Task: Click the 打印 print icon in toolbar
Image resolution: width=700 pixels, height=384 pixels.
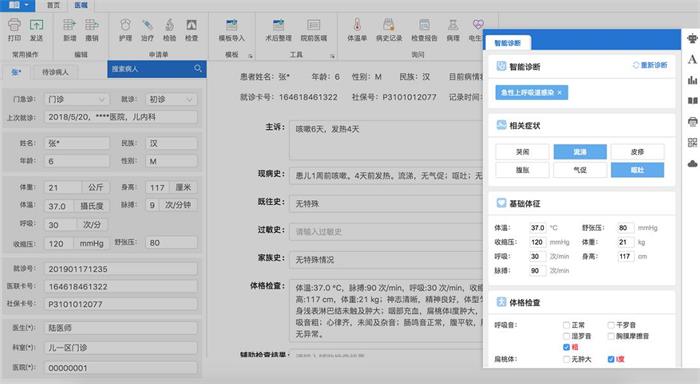Action: pos(14,25)
